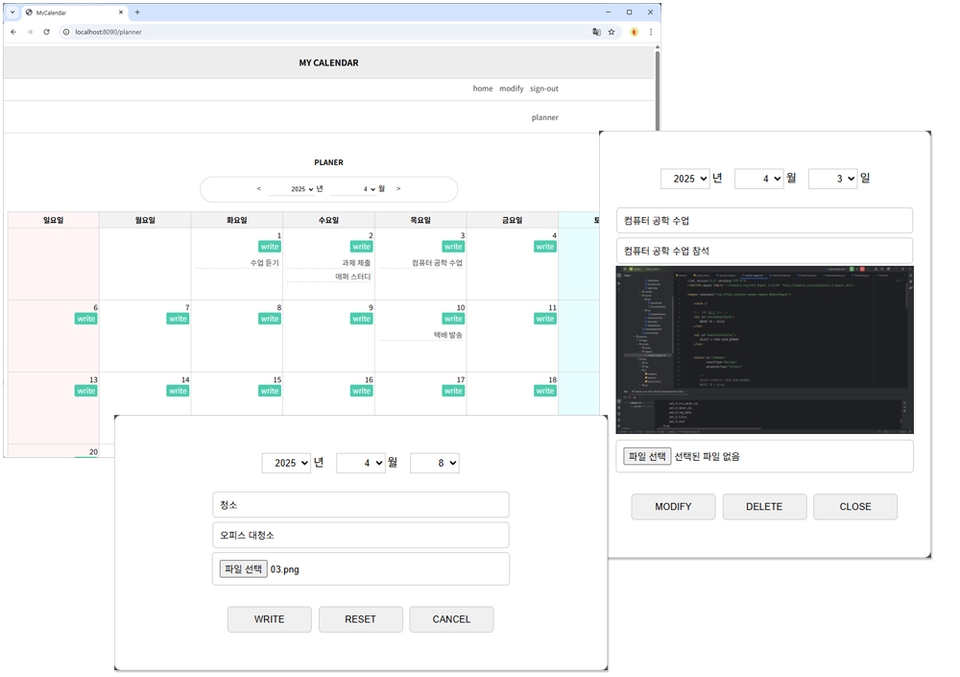960x677 pixels.
Task: Go to the home link
Action: (x=482, y=89)
